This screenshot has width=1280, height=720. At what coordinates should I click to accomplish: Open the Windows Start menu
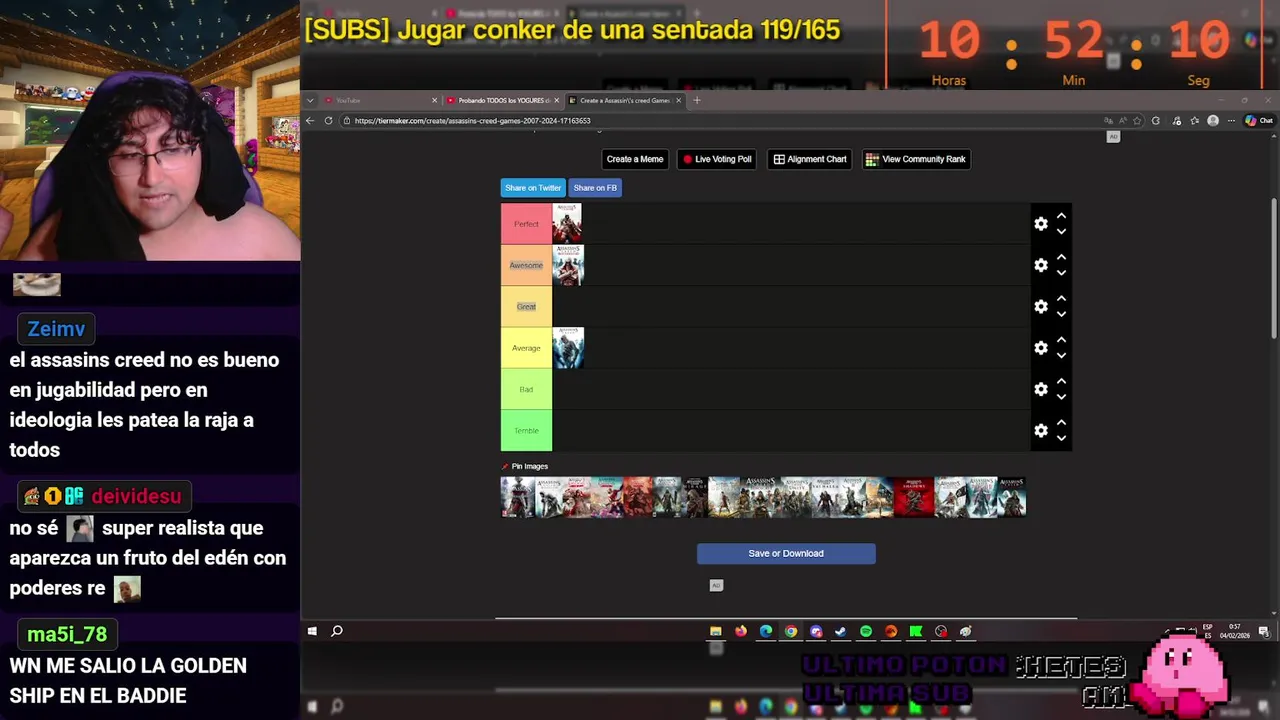point(312,631)
